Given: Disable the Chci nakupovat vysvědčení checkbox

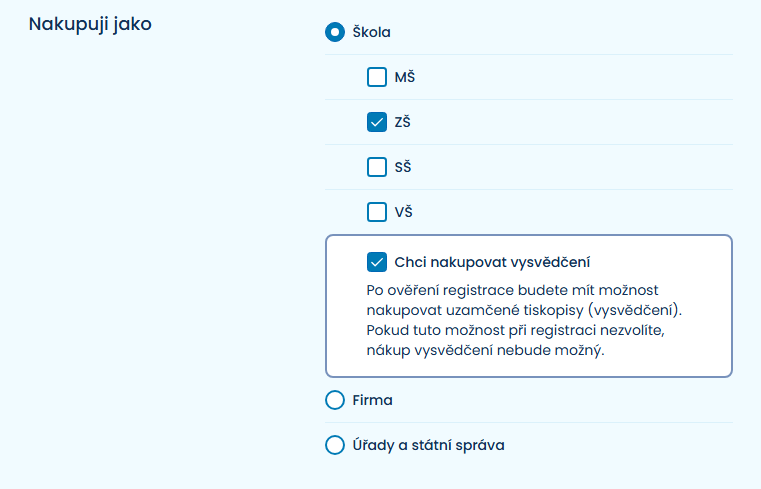Looking at the screenshot, I should 377,263.
